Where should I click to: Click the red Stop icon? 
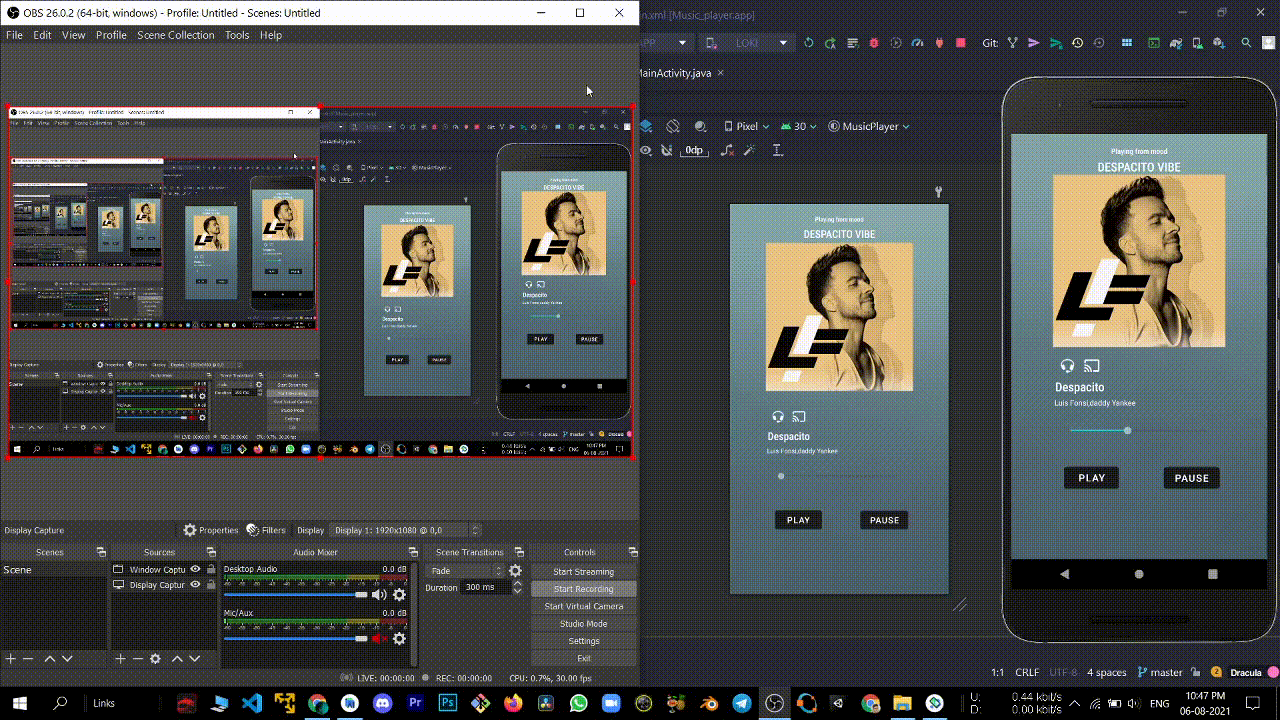tap(960, 43)
